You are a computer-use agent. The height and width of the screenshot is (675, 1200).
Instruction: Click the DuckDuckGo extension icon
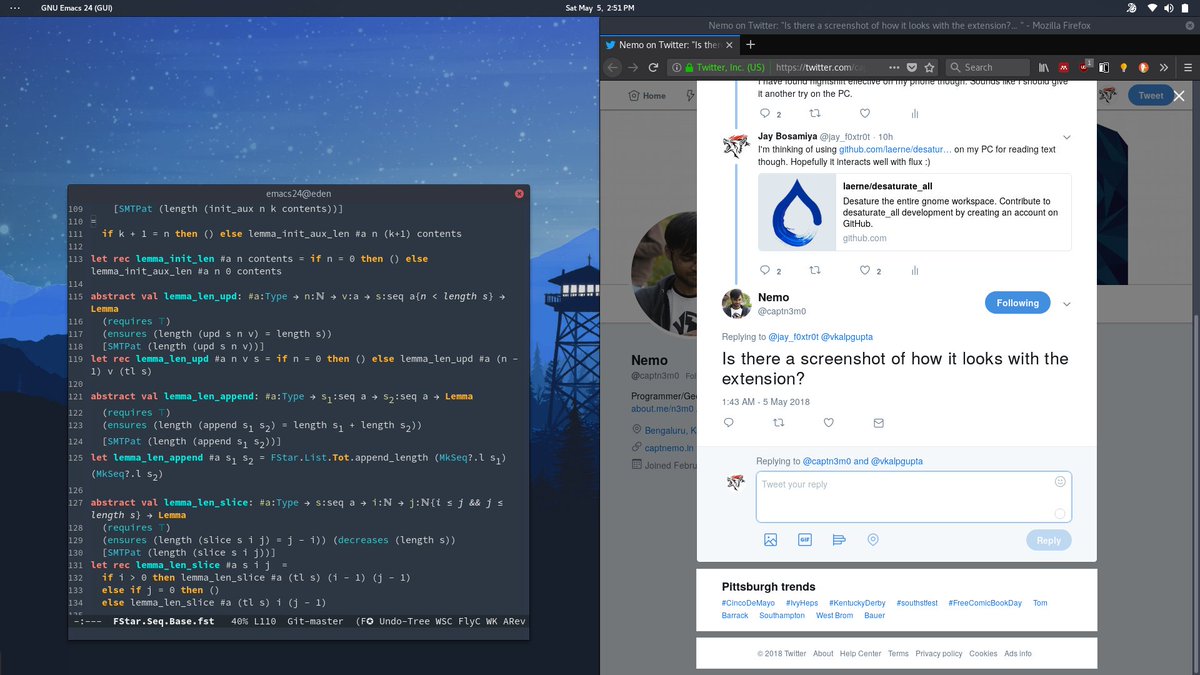(x=1144, y=67)
